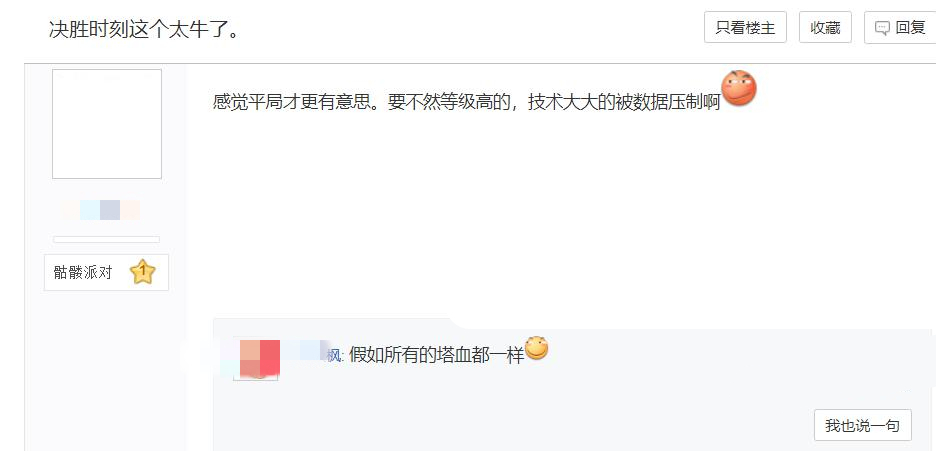936x451 pixels.
Task: Click the post text 感觉平局才更有意思
Action: (x=295, y=102)
